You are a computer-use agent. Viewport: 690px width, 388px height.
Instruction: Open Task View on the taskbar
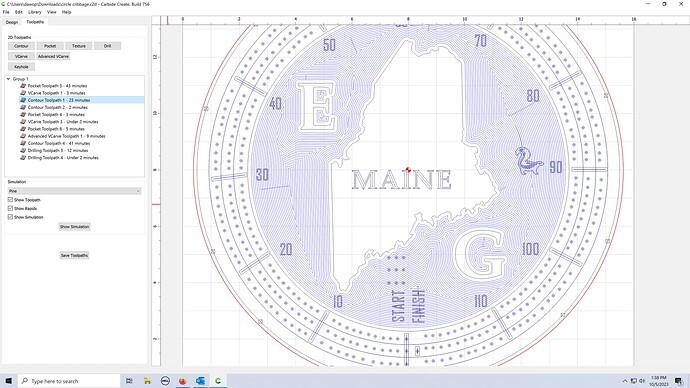(129, 381)
